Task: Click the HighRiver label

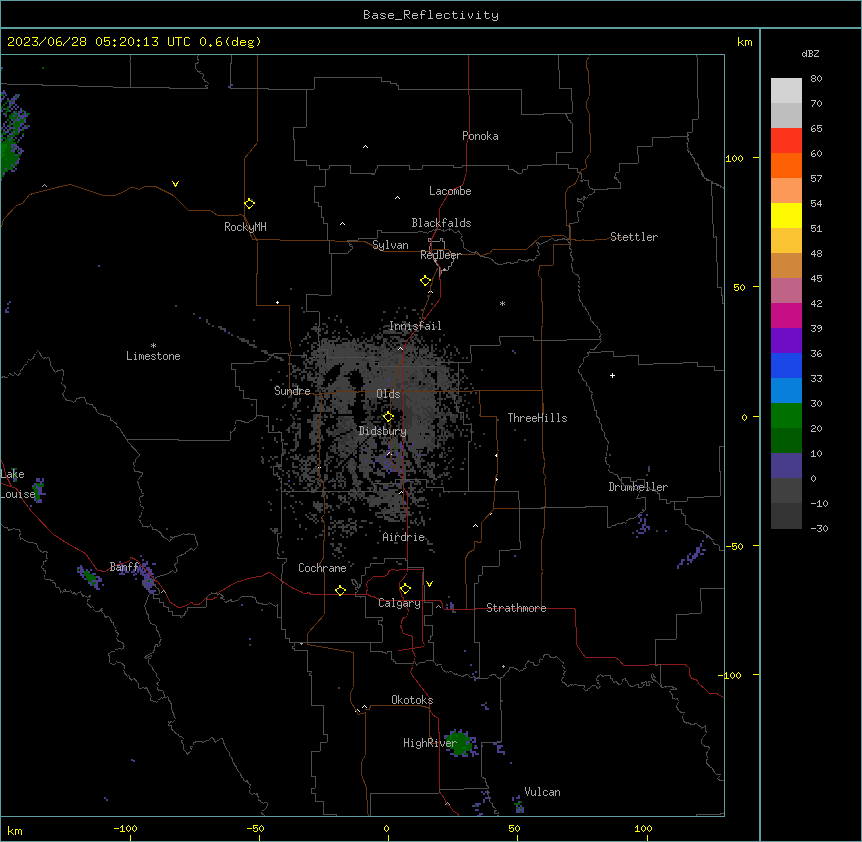Action: coord(429,743)
